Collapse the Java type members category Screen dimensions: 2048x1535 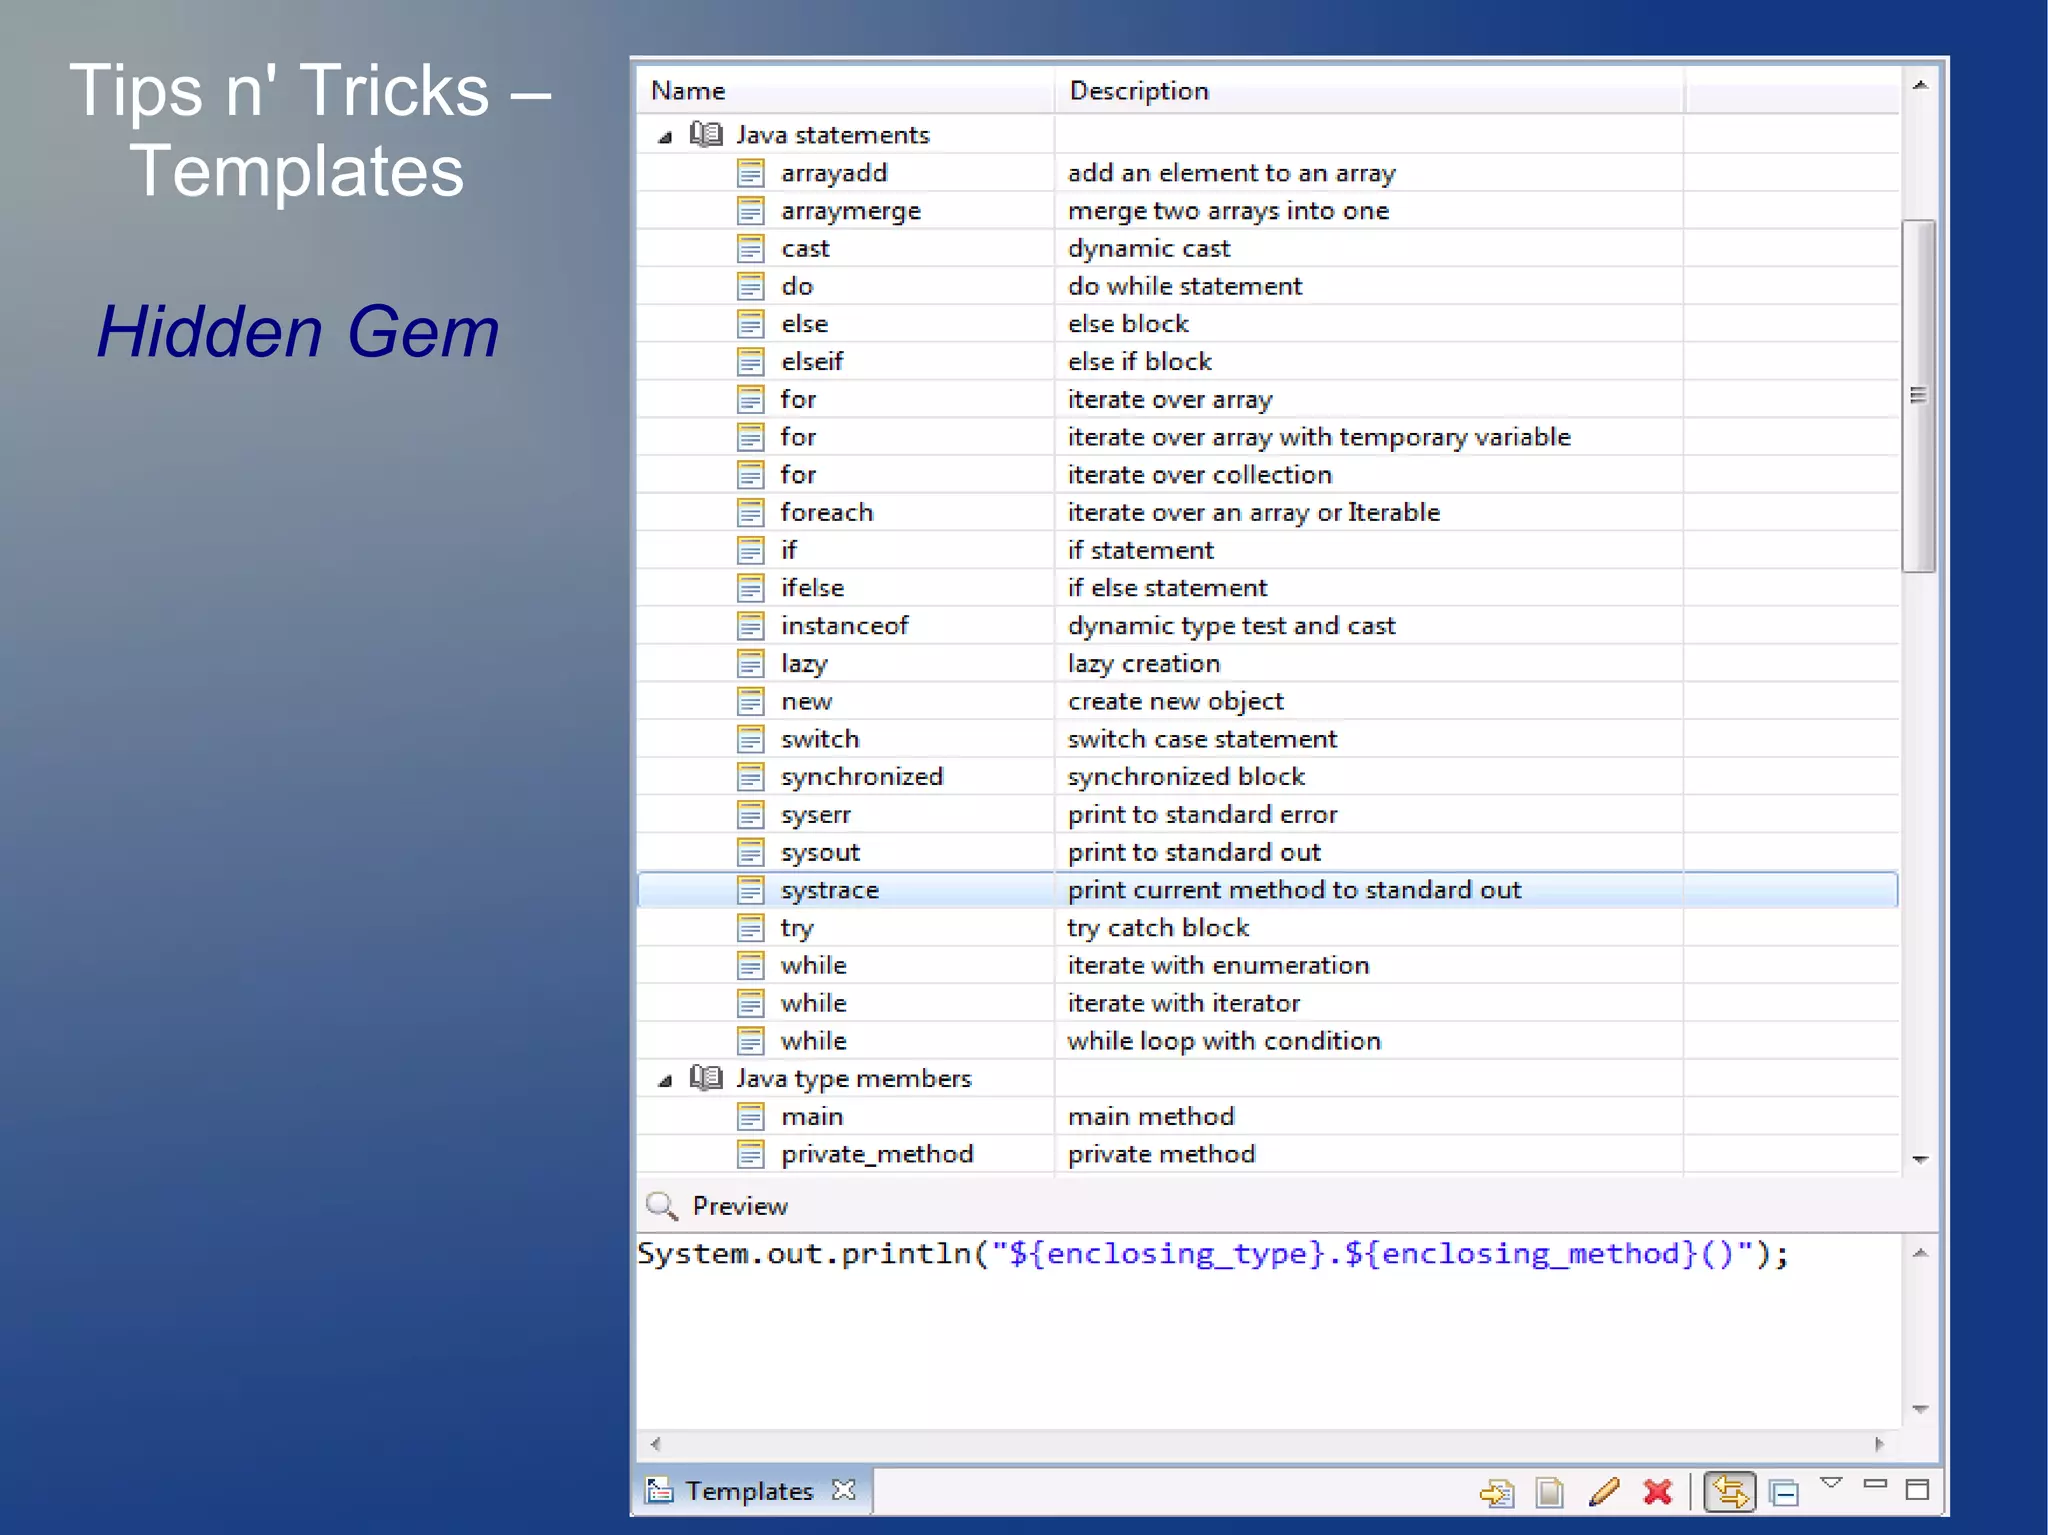coord(665,1080)
